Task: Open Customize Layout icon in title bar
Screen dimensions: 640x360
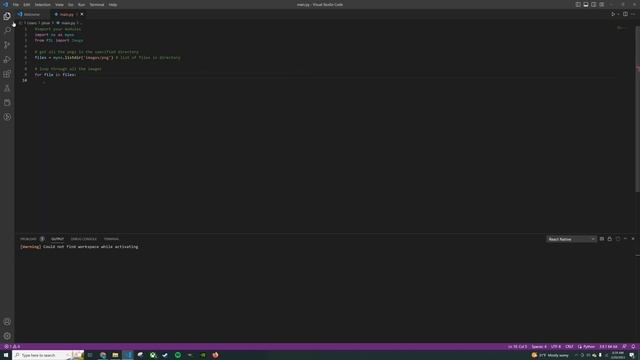Action: pos(602,4)
